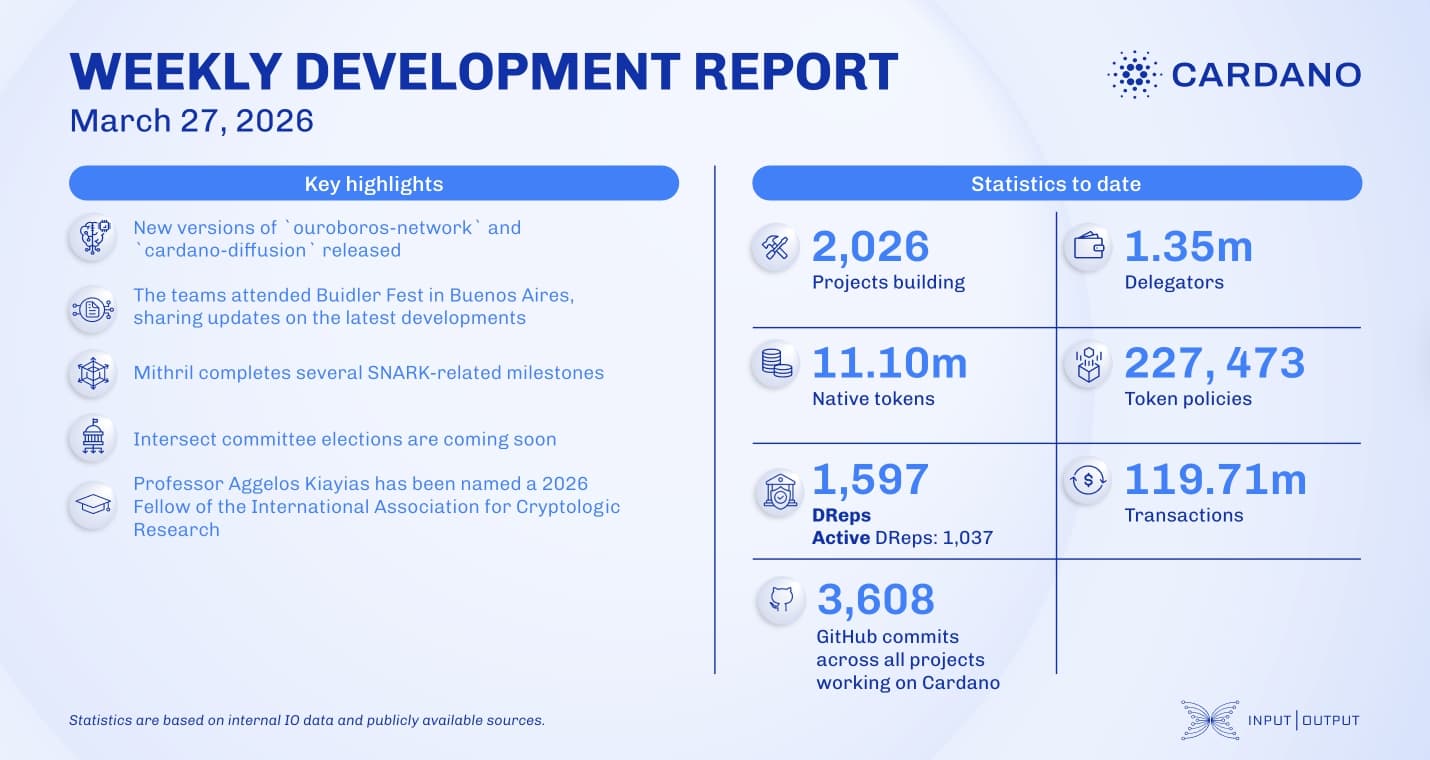The width and height of the screenshot is (1430, 760).
Task: Select the Key highlights header pill
Action: click(x=373, y=183)
